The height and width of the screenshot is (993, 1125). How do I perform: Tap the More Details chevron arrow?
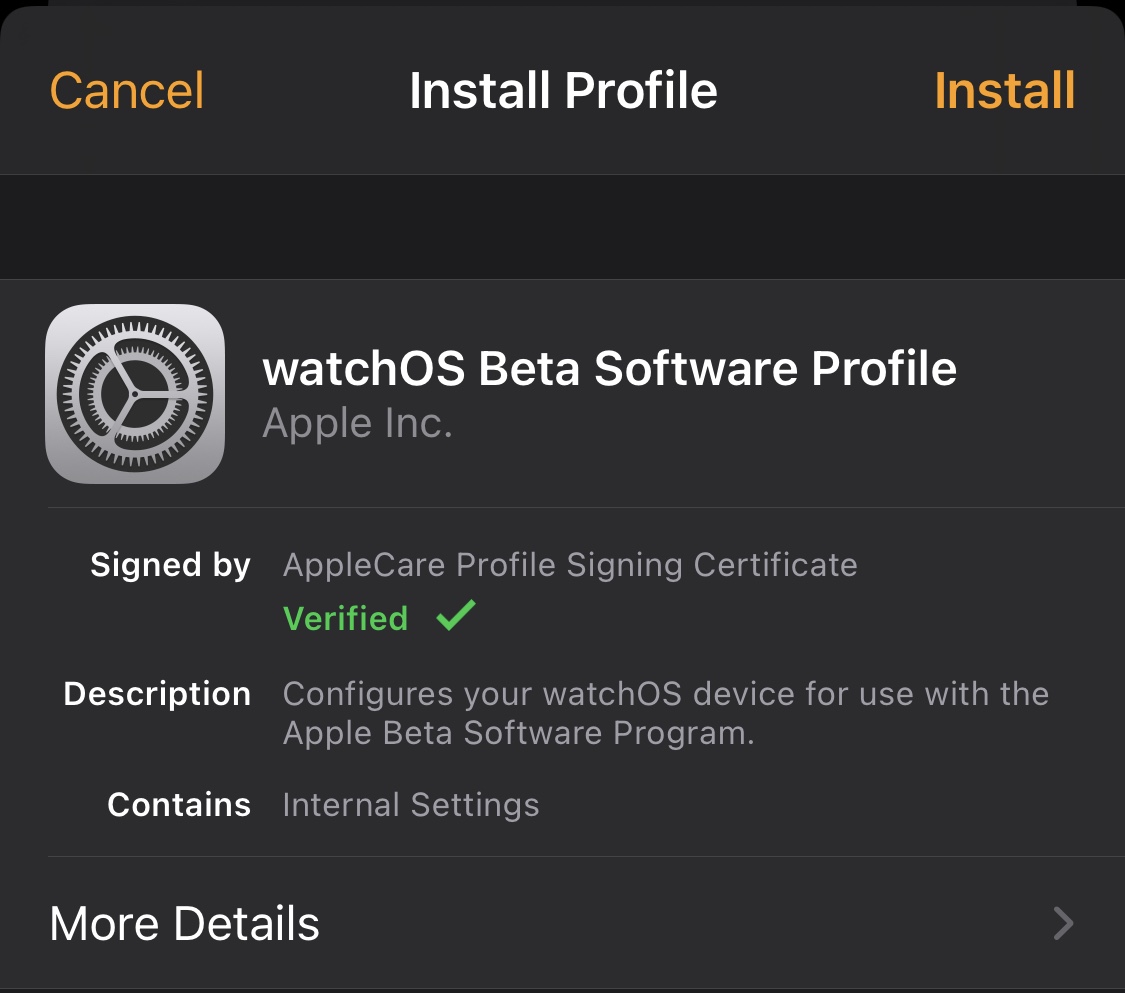point(1063,923)
